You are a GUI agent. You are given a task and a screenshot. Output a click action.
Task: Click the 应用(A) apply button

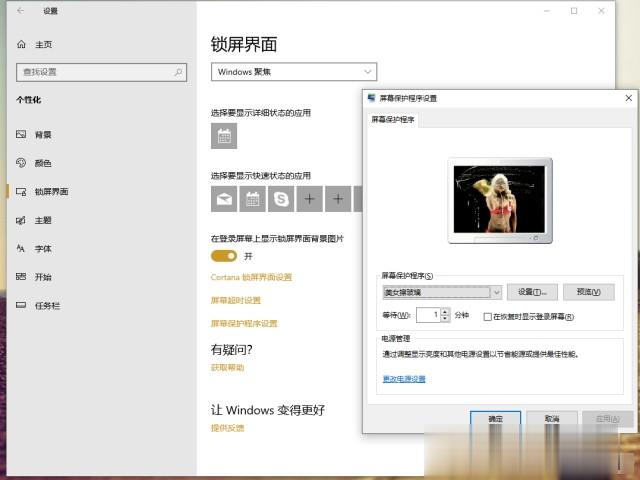608,419
